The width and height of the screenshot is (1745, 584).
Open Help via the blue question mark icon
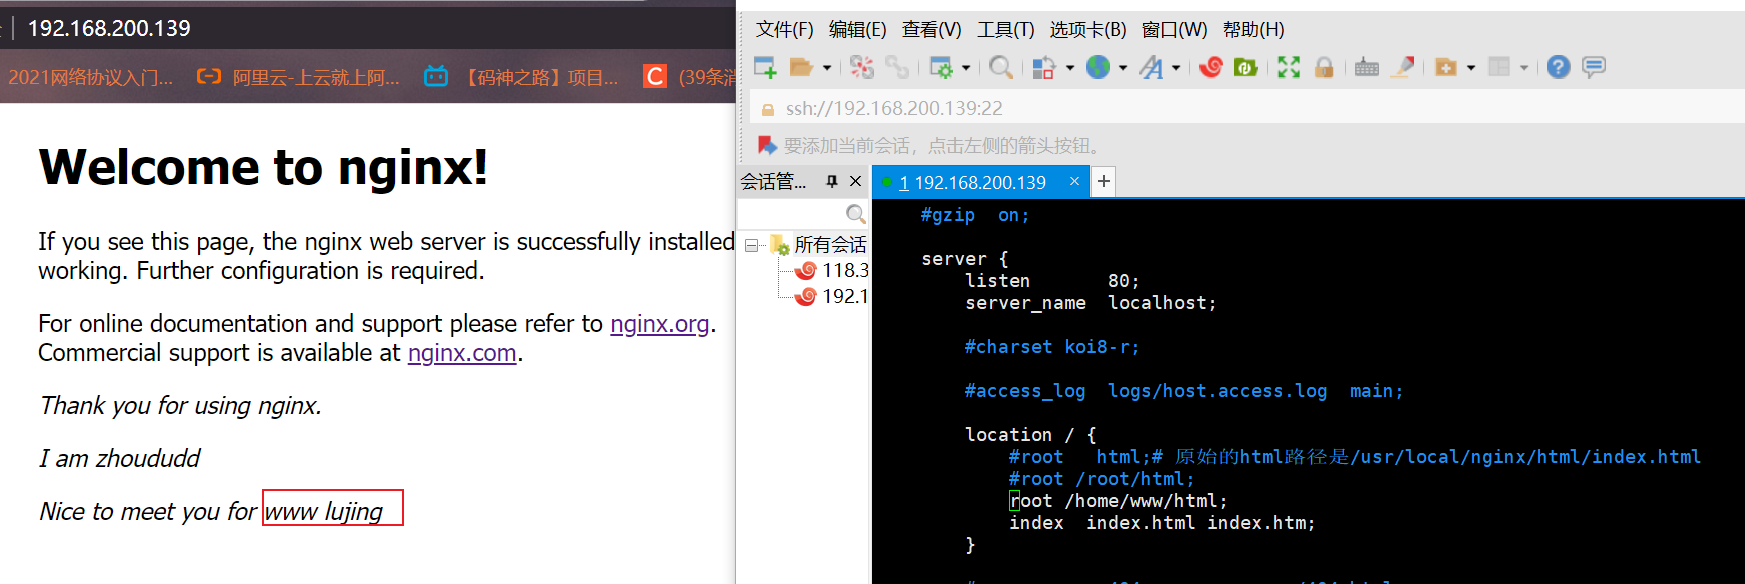pos(1558,67)
